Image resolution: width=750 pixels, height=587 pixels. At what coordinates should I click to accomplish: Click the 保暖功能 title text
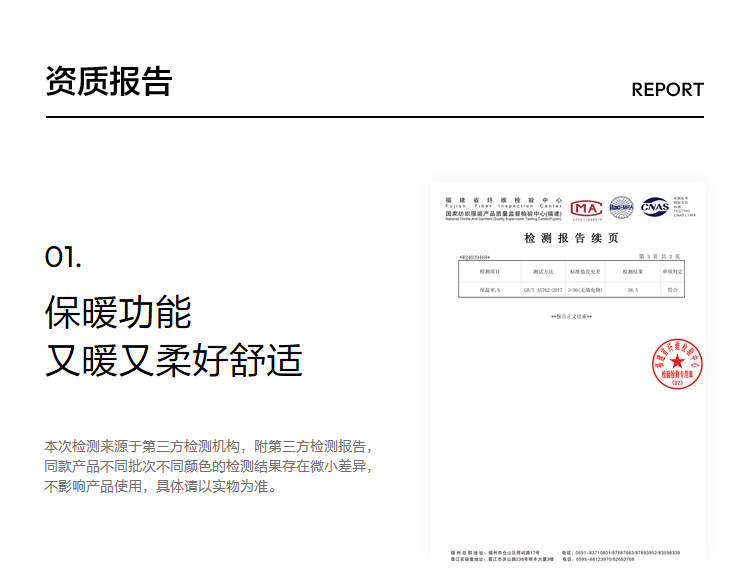point(118,312)
